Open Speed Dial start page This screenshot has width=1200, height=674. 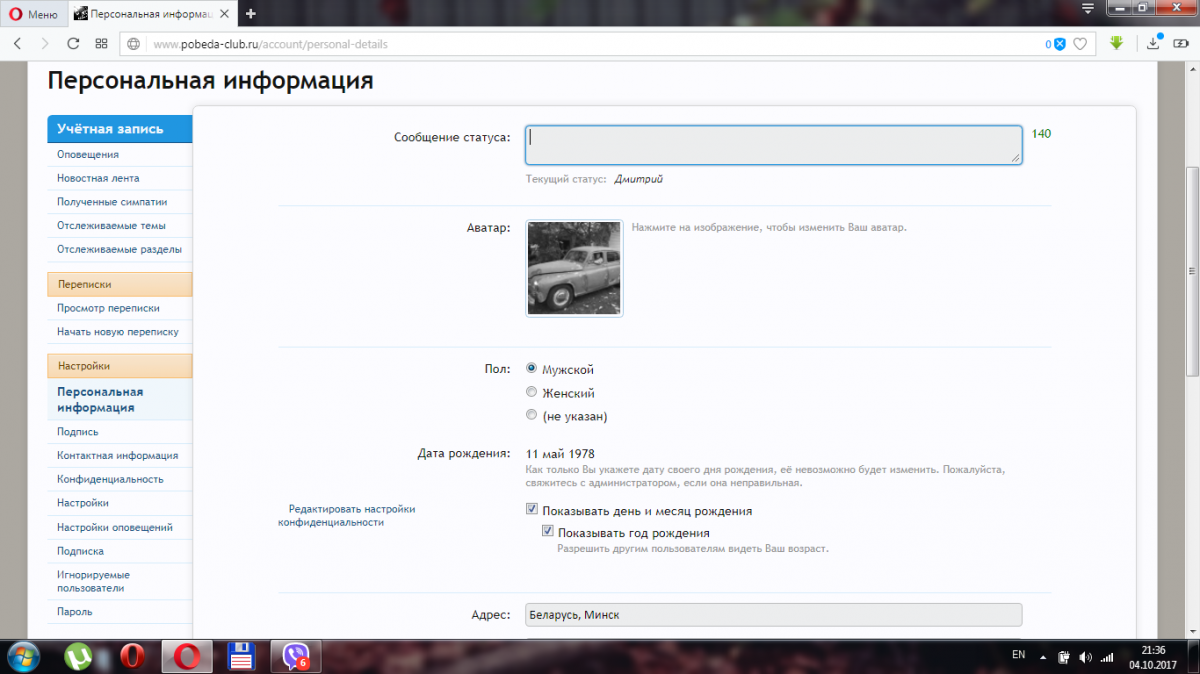click(101, 44)
